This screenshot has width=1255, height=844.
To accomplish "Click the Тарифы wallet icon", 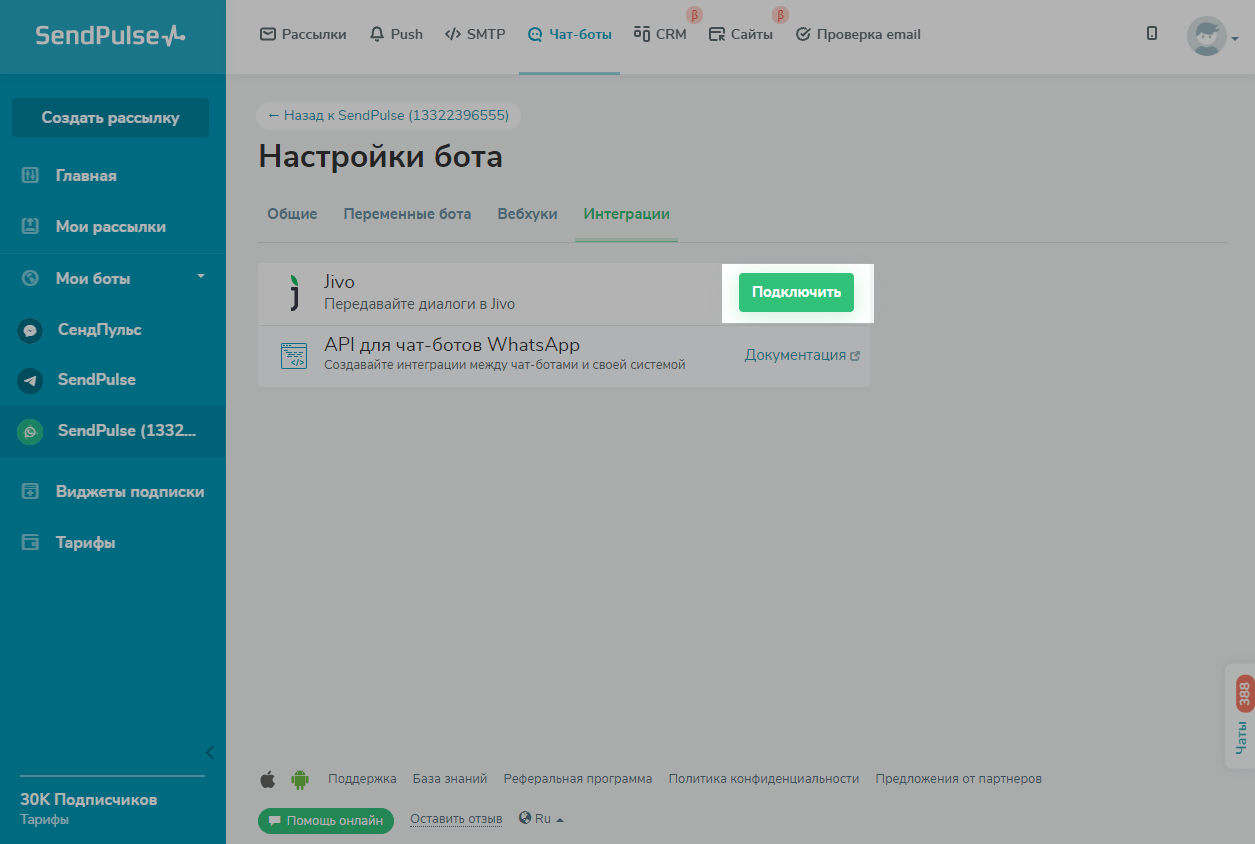I will tap(30, 543).
